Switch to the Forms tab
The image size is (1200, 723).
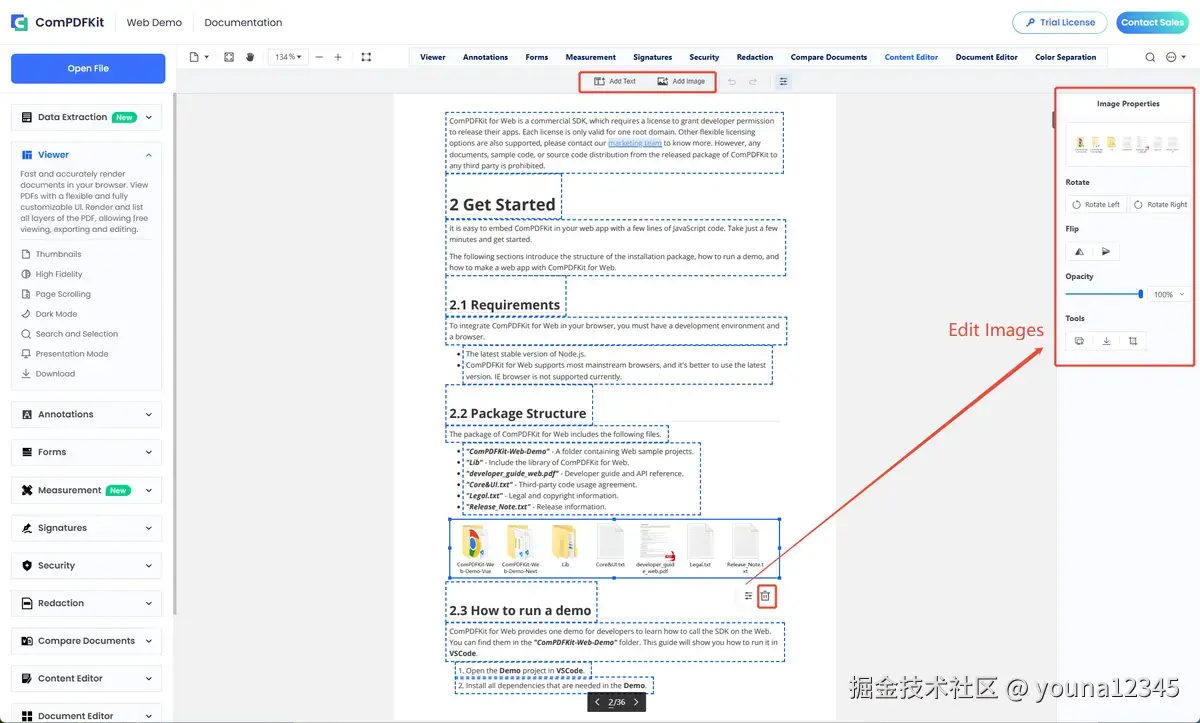click(537, 57)
